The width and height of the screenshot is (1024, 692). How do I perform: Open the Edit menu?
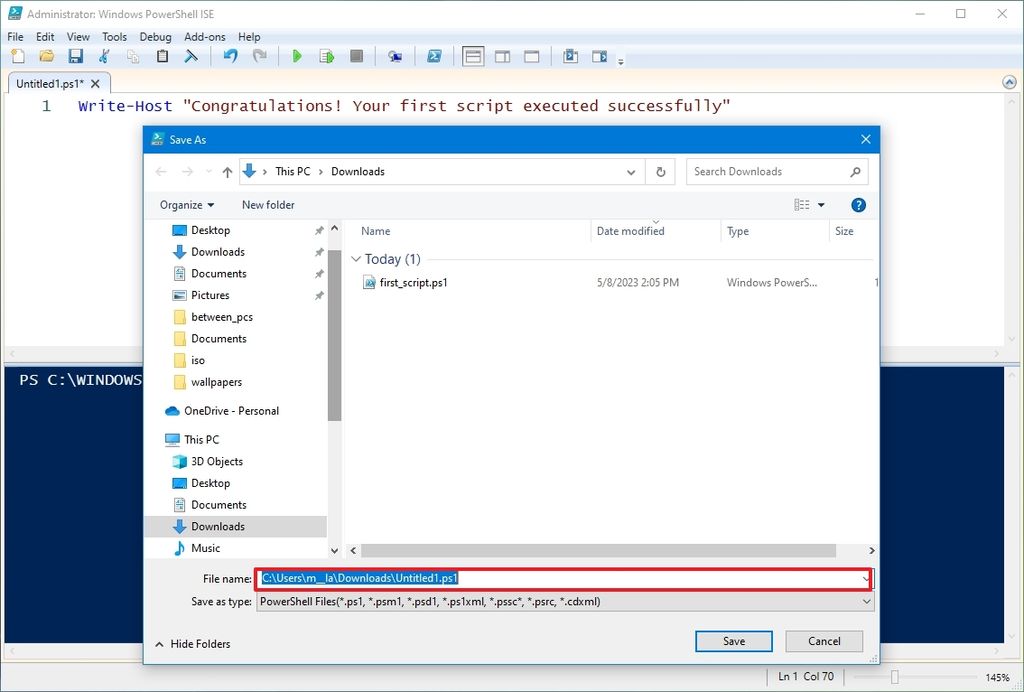coord(45,37)
